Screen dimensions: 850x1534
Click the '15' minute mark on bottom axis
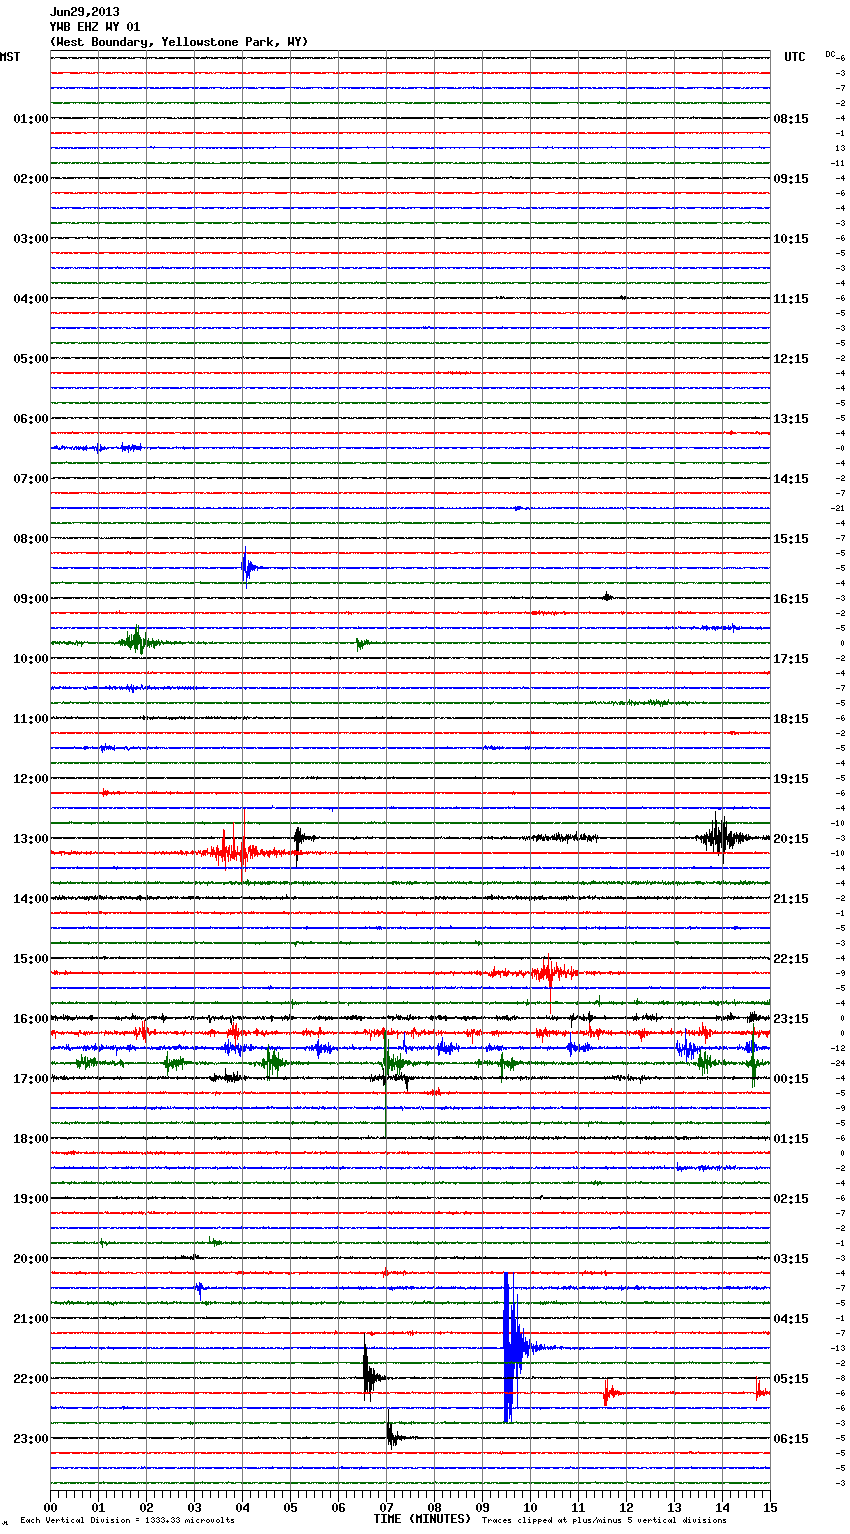tap(769, 1507)
